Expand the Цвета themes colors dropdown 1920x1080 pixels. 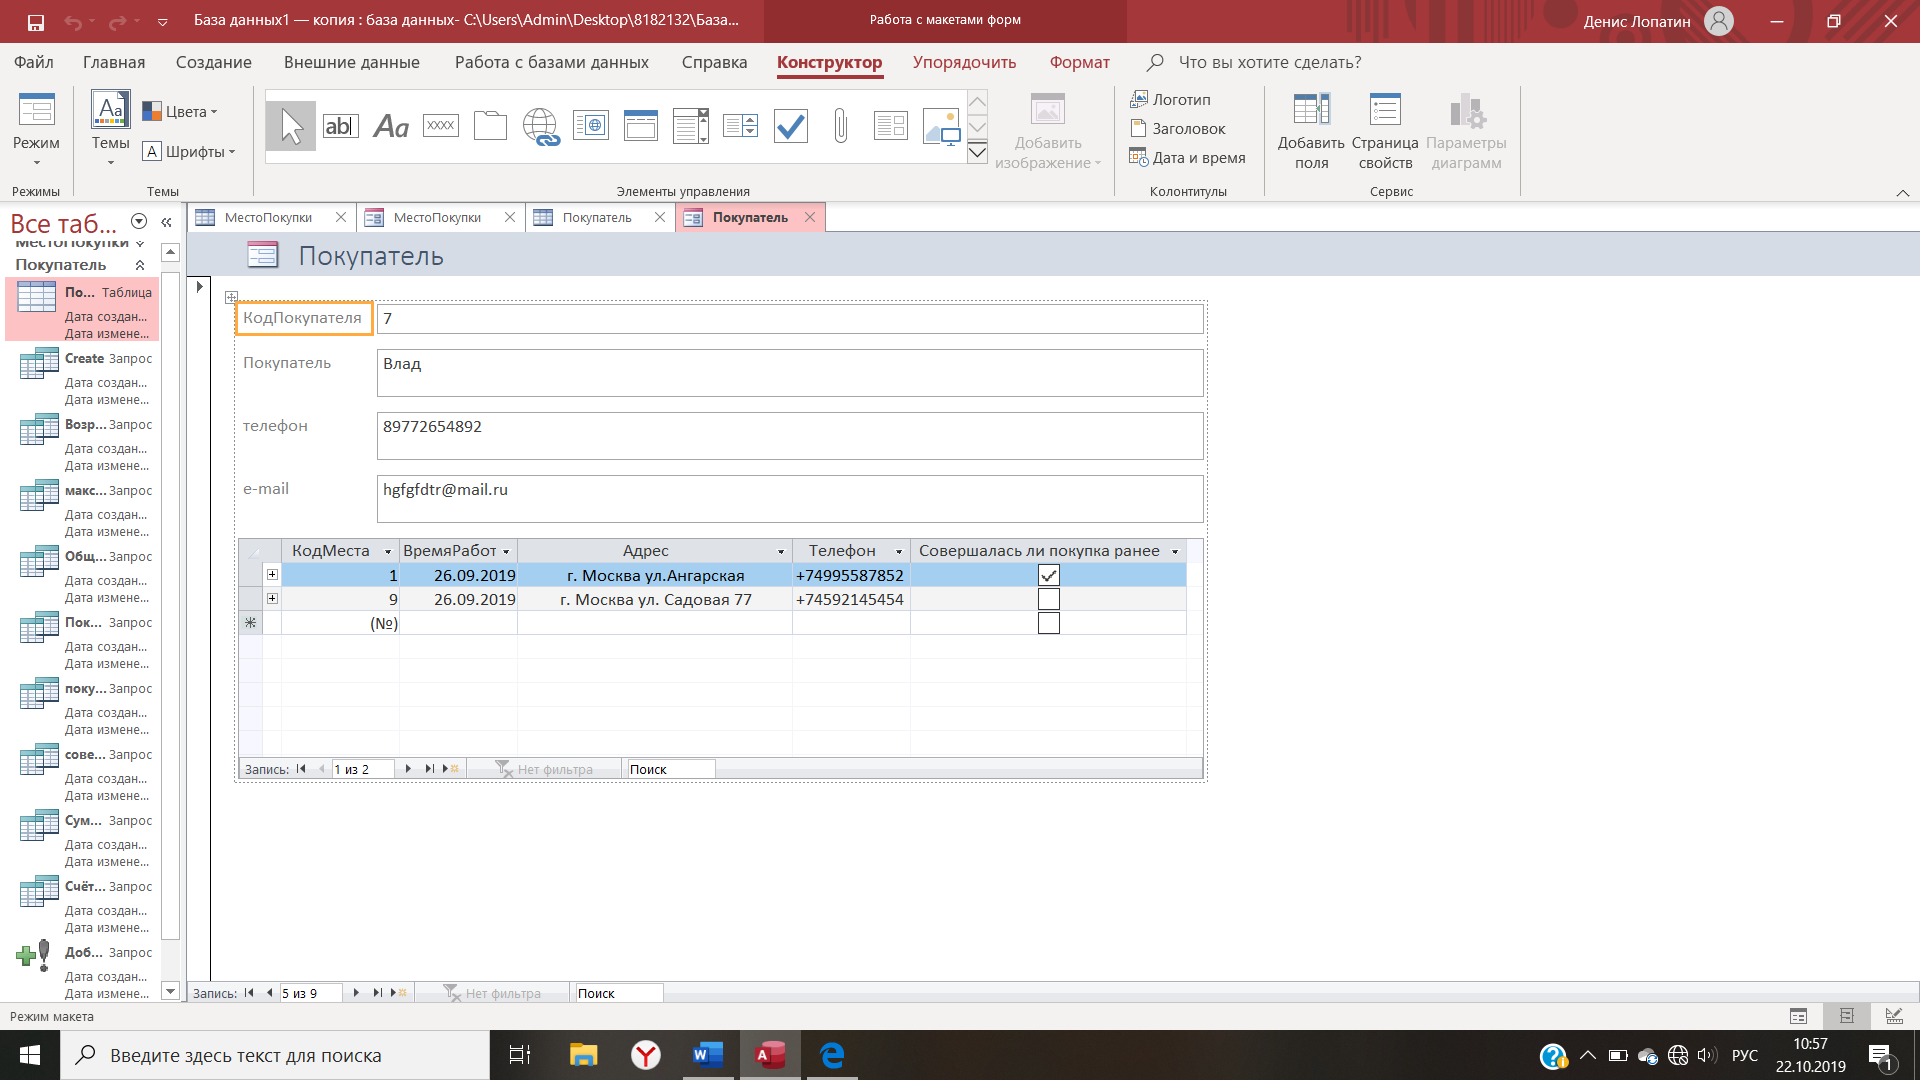click(x=180, y=111)
